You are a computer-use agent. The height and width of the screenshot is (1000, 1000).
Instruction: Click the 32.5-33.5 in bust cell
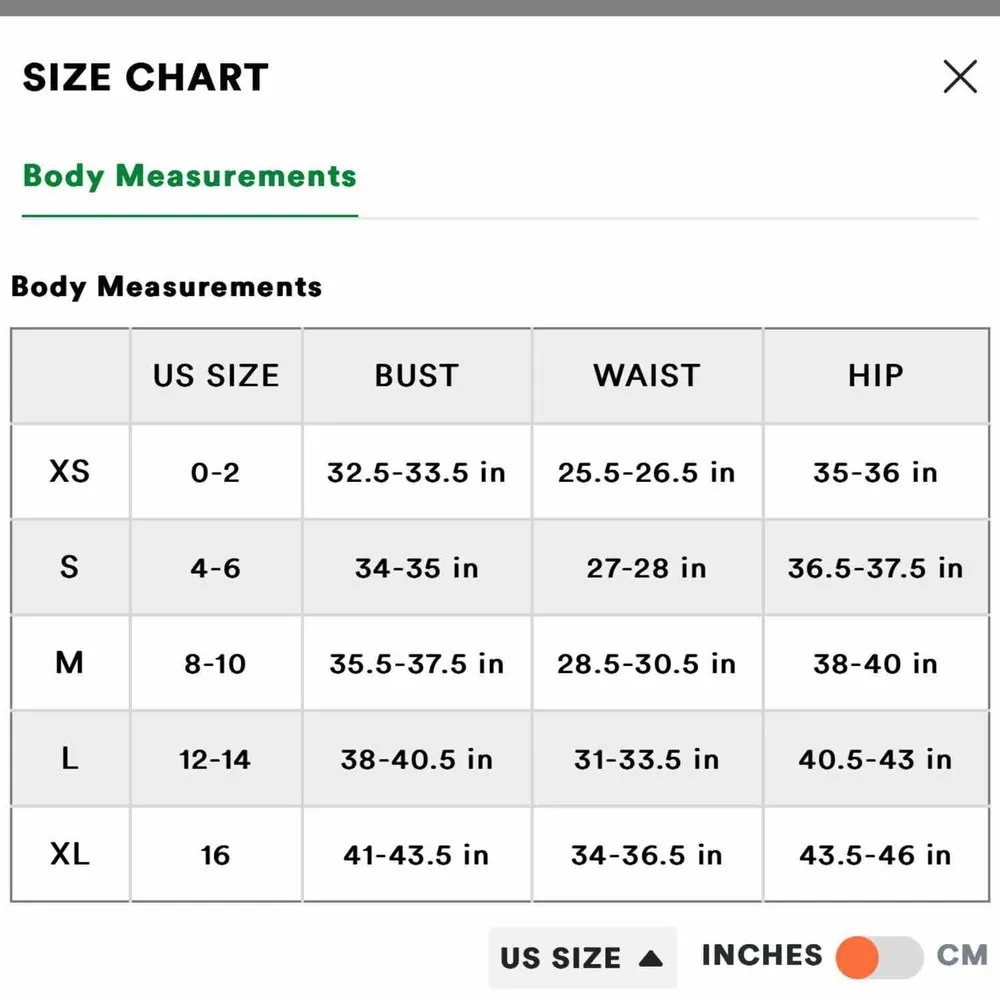pos(416,472)
